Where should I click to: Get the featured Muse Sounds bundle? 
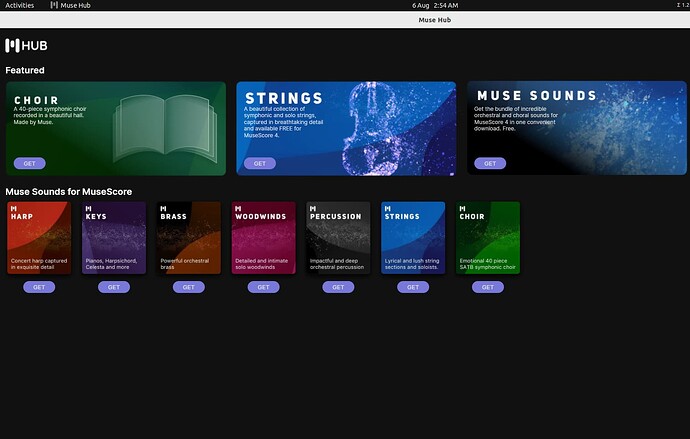click(x=490, y=163)
